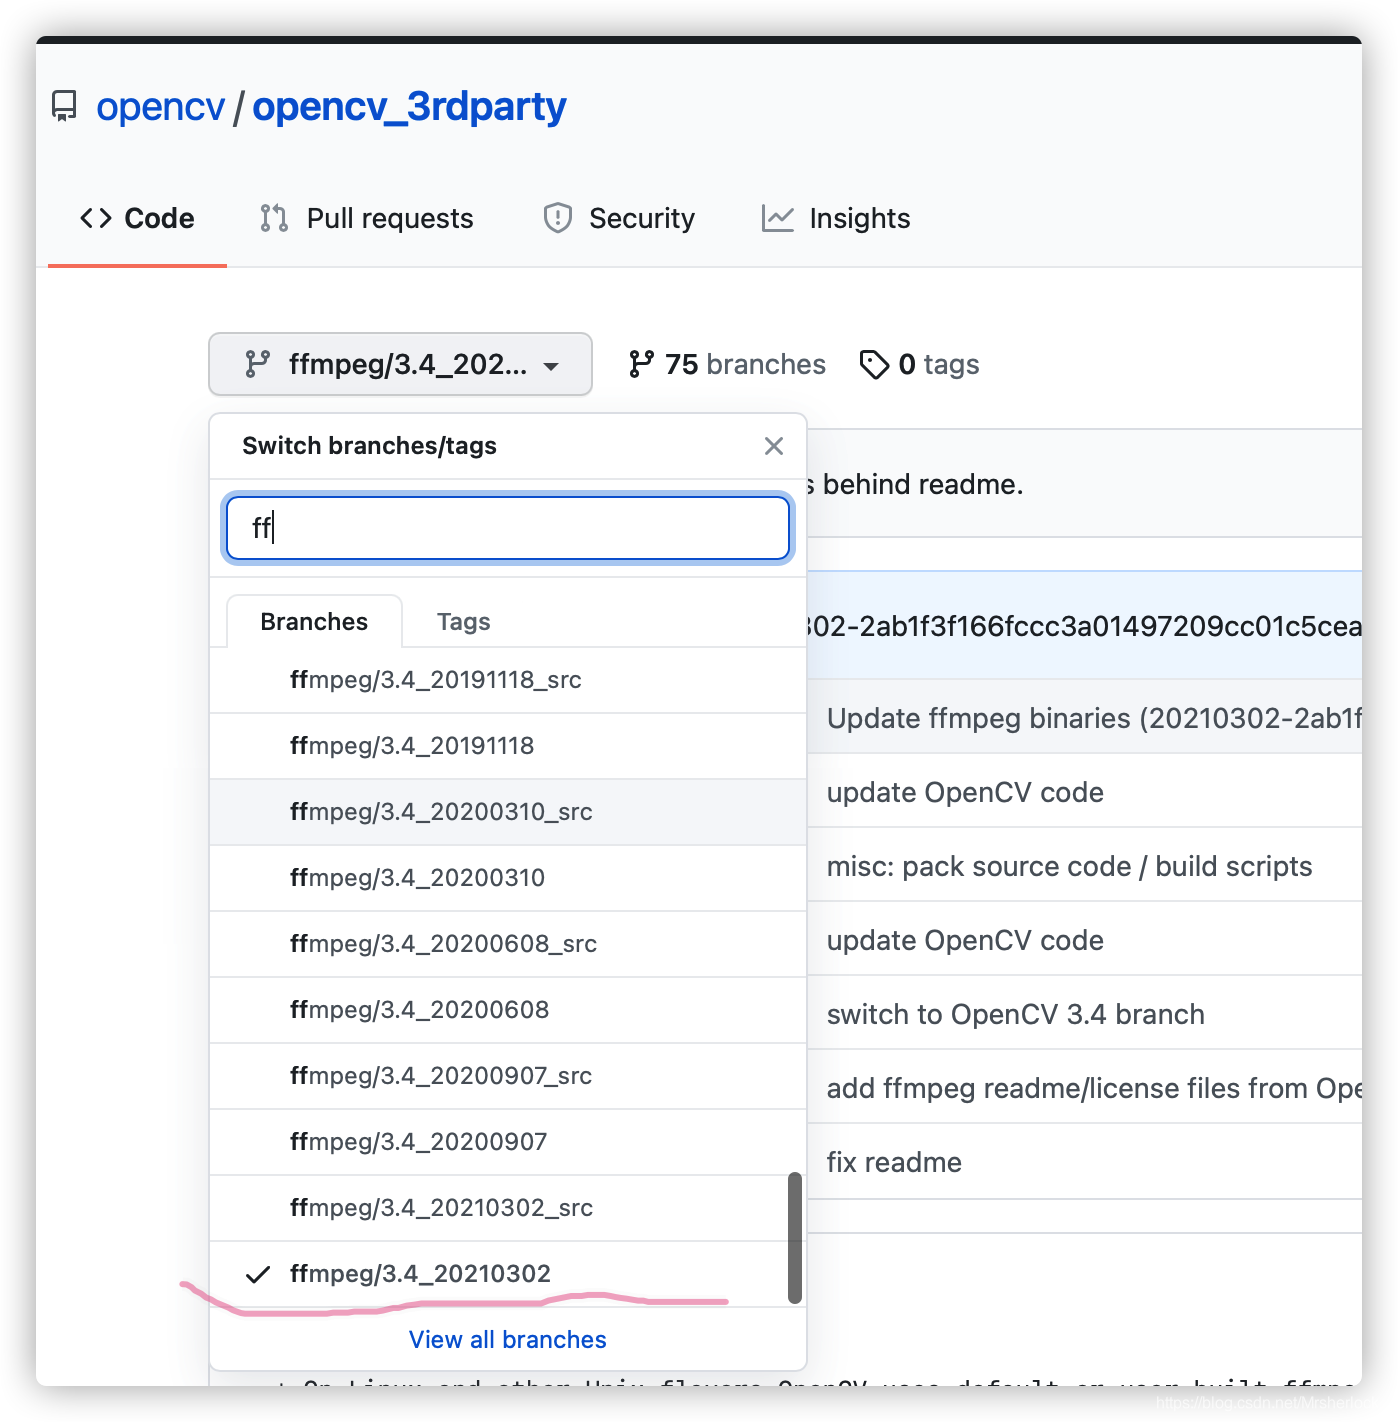The height and width of the screenshot is (1422, 1398).
Task: Click the latest commit title ending c01c5cea
Action: 1084,626
